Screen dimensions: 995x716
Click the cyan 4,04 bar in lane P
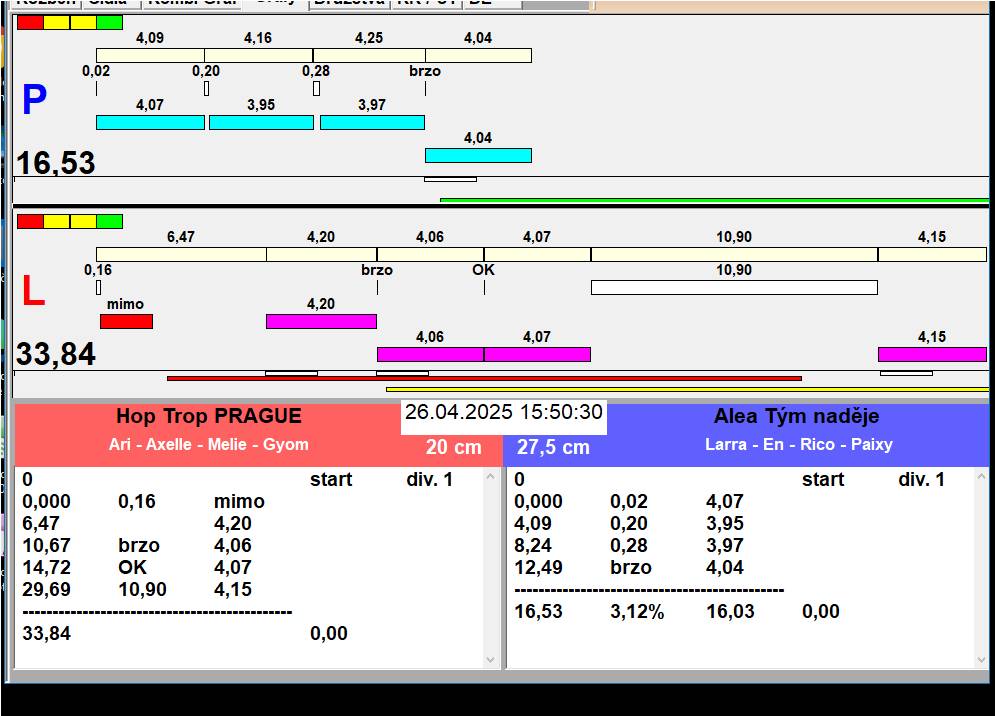pos(478,155)
